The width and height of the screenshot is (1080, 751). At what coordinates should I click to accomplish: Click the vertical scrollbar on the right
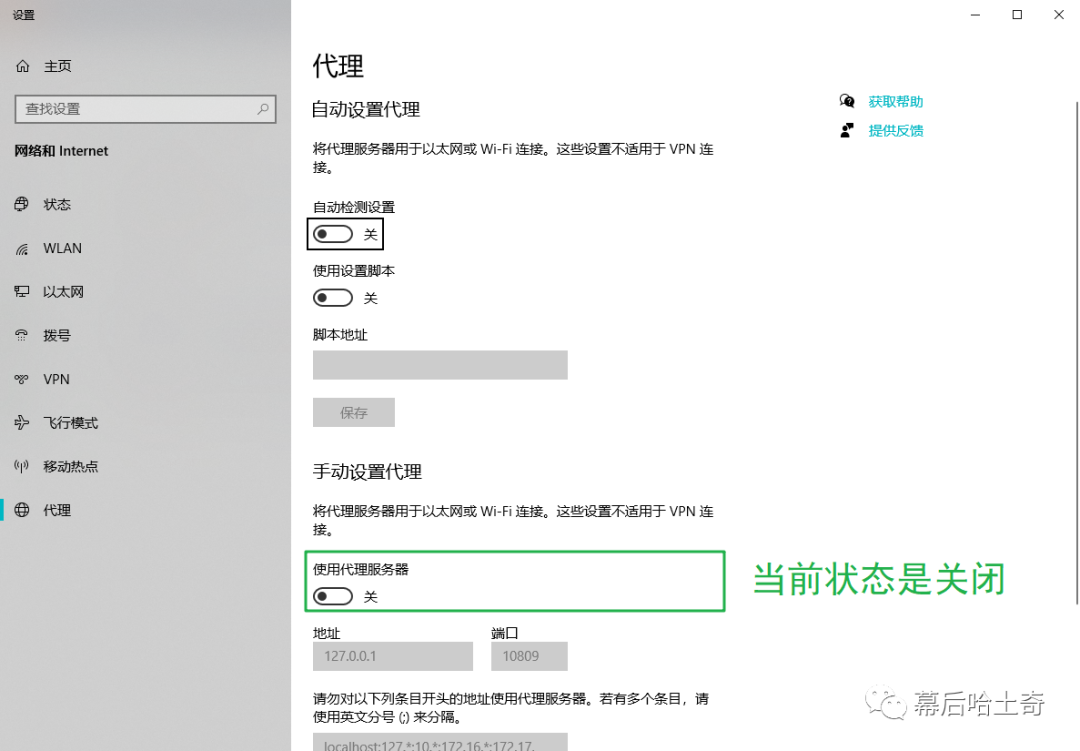point(1076,350)
